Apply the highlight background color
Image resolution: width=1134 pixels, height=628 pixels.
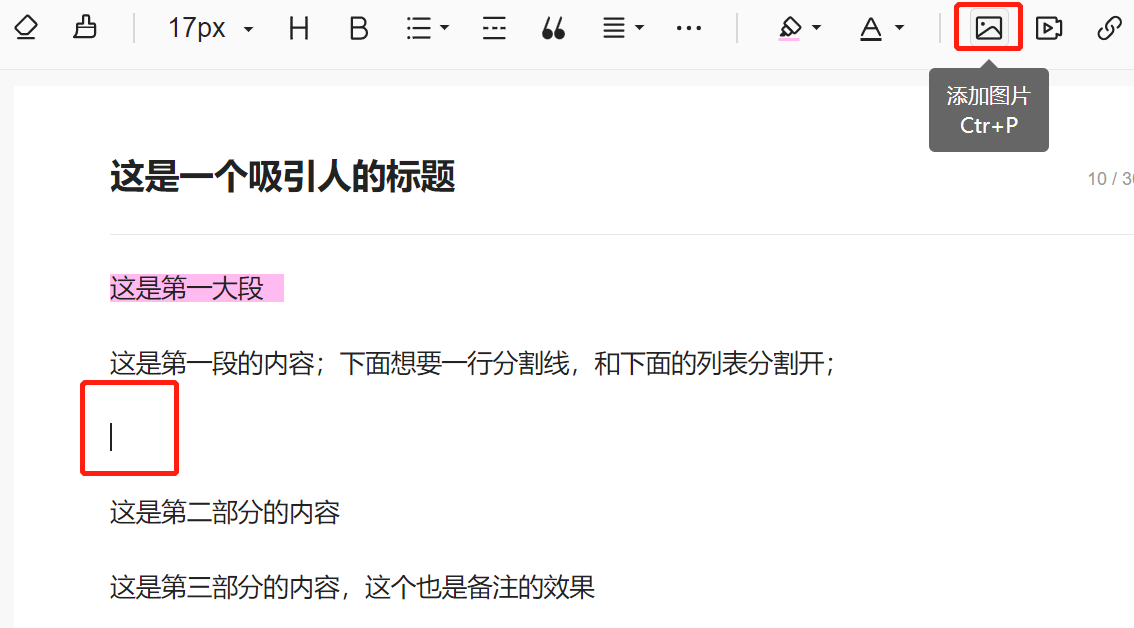point(790,29)
